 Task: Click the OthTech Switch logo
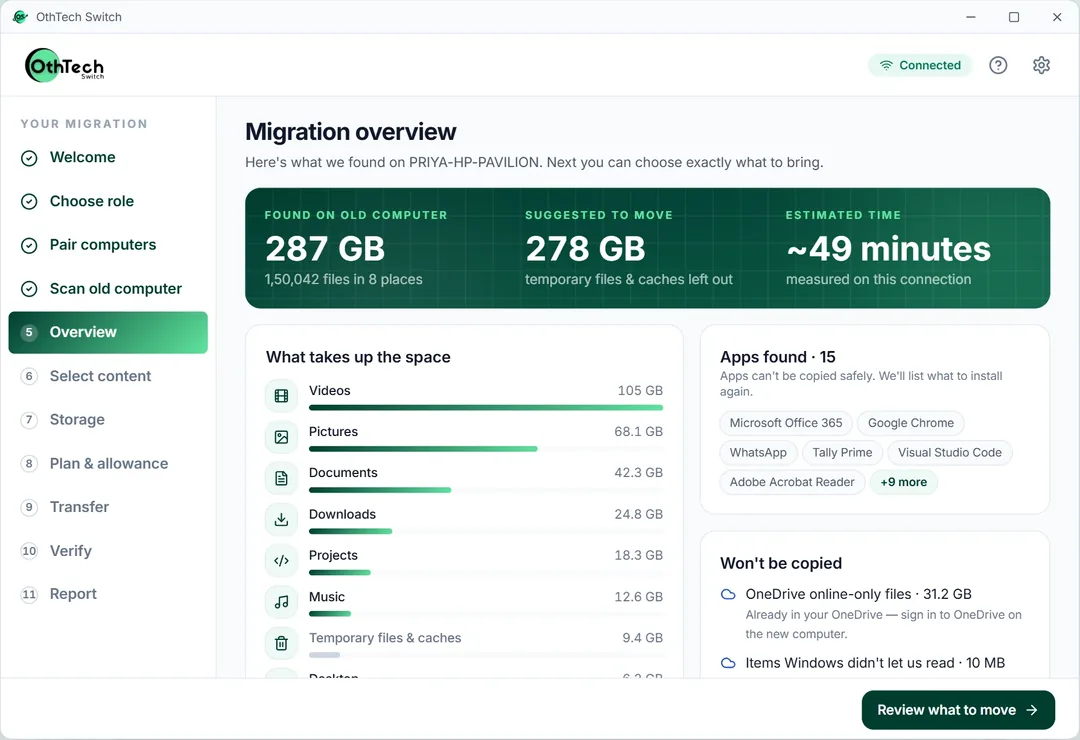[x=65, y=65]
